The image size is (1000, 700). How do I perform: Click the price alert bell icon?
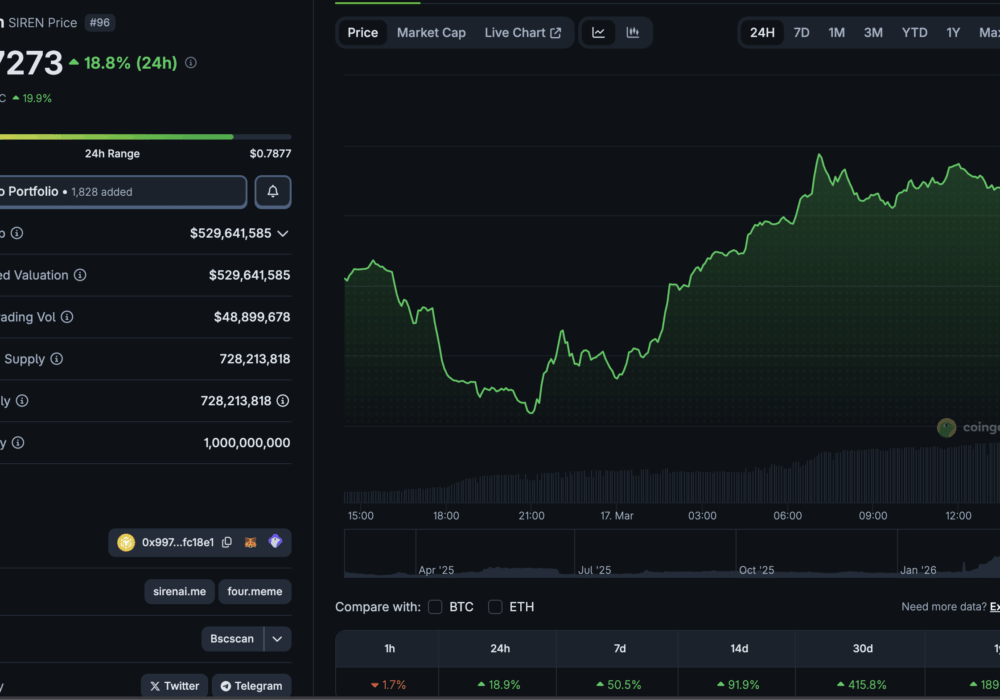[273, 191]
